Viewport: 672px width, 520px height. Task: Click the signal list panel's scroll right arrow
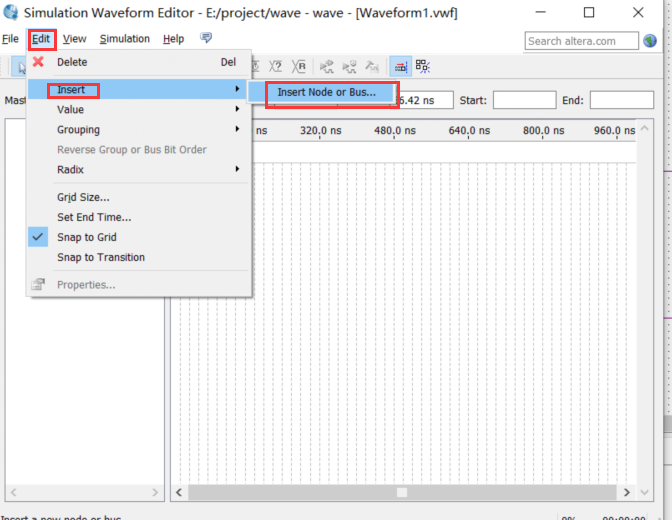pyautogui.click(x=155, y=492)
